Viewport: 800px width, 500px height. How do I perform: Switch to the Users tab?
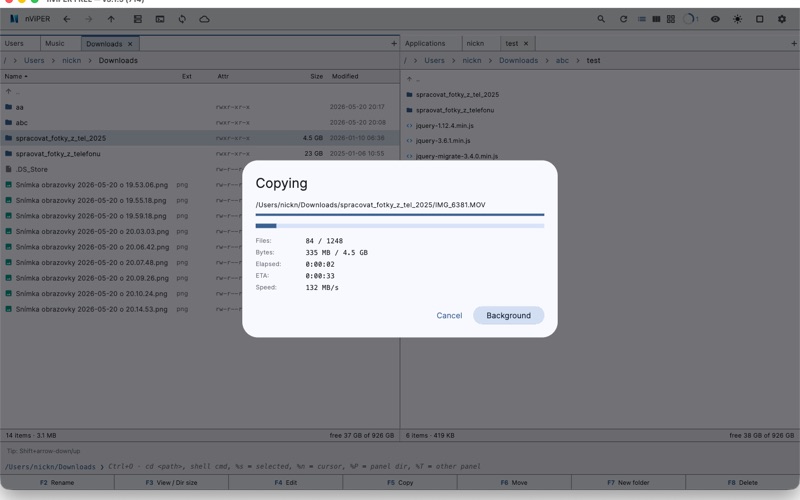[x=14, y=43]
